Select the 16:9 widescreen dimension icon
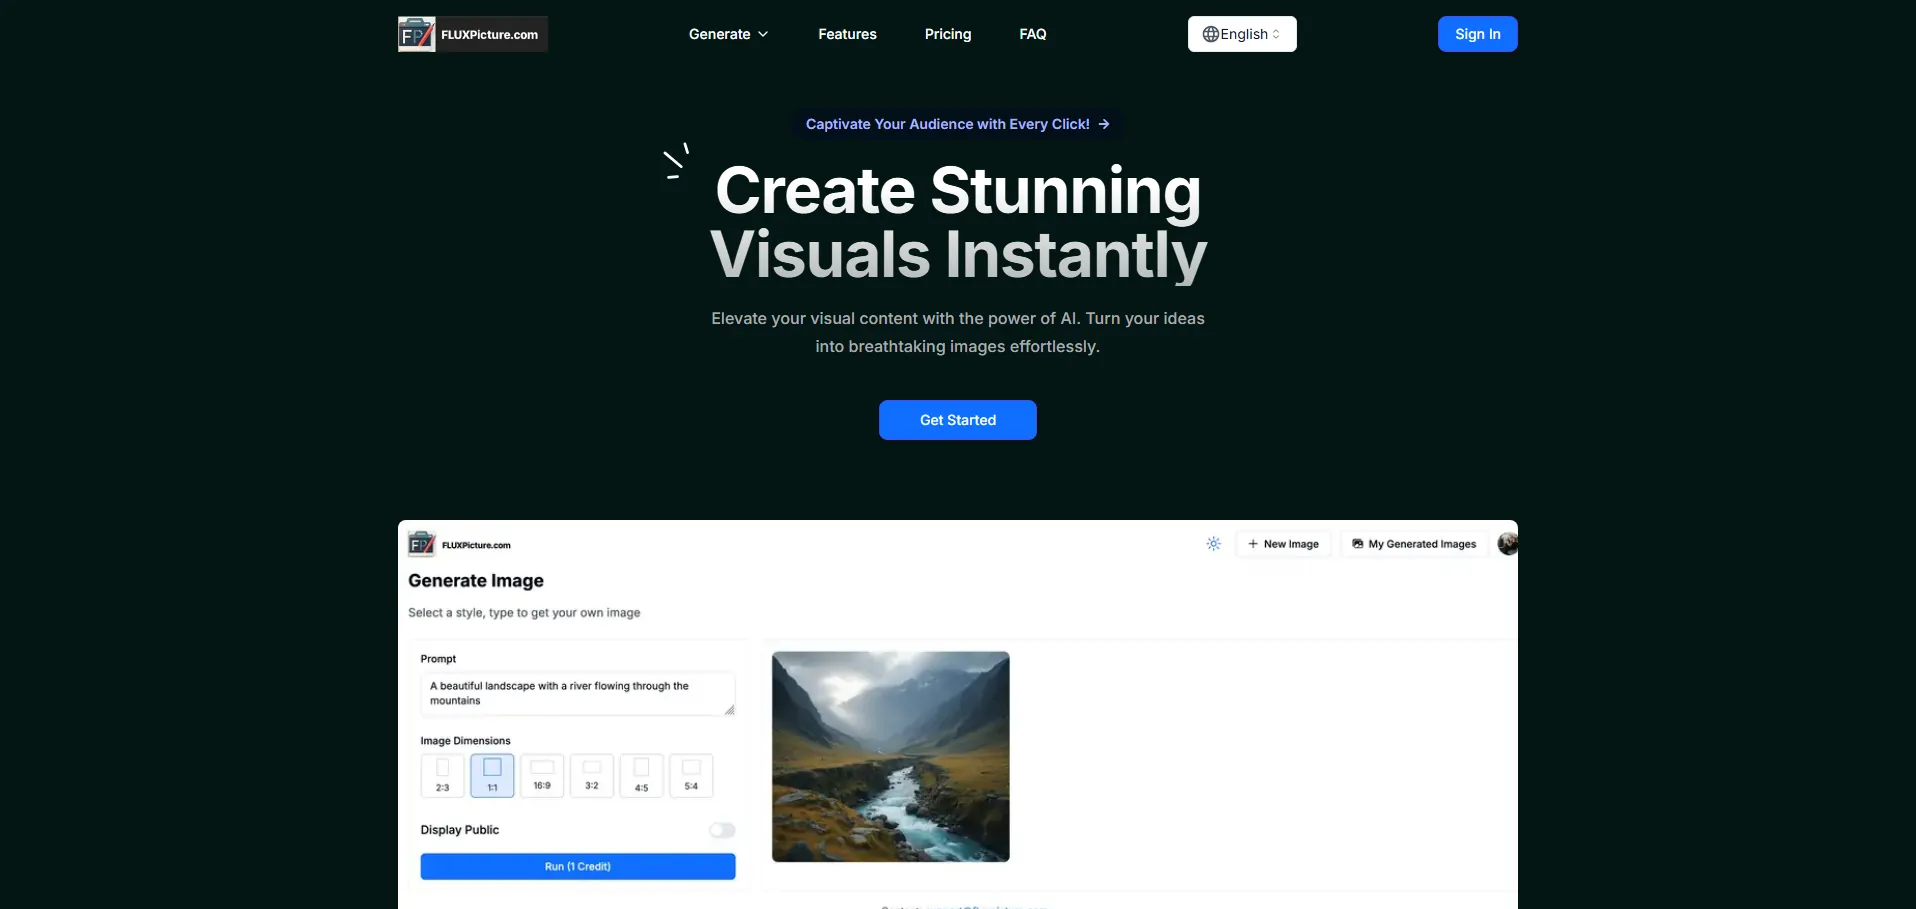 point(542,775)
